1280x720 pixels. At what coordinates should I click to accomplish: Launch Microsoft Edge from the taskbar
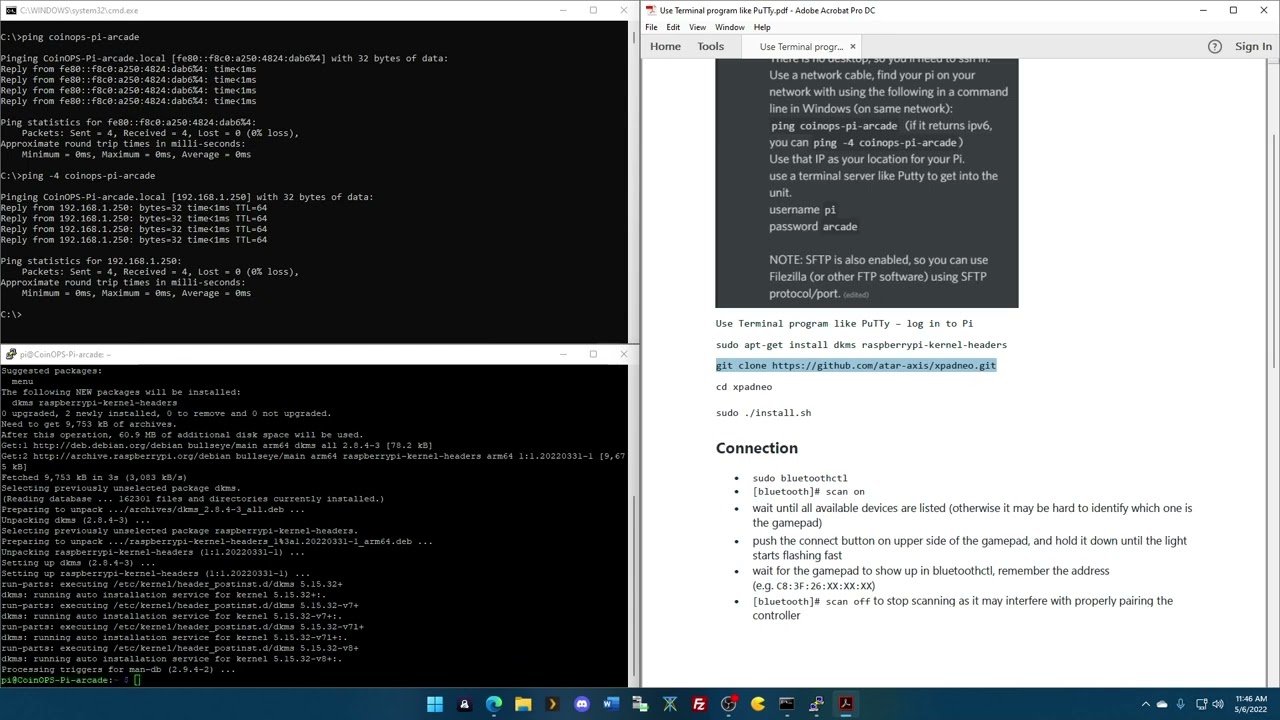(x=494, y=704)
